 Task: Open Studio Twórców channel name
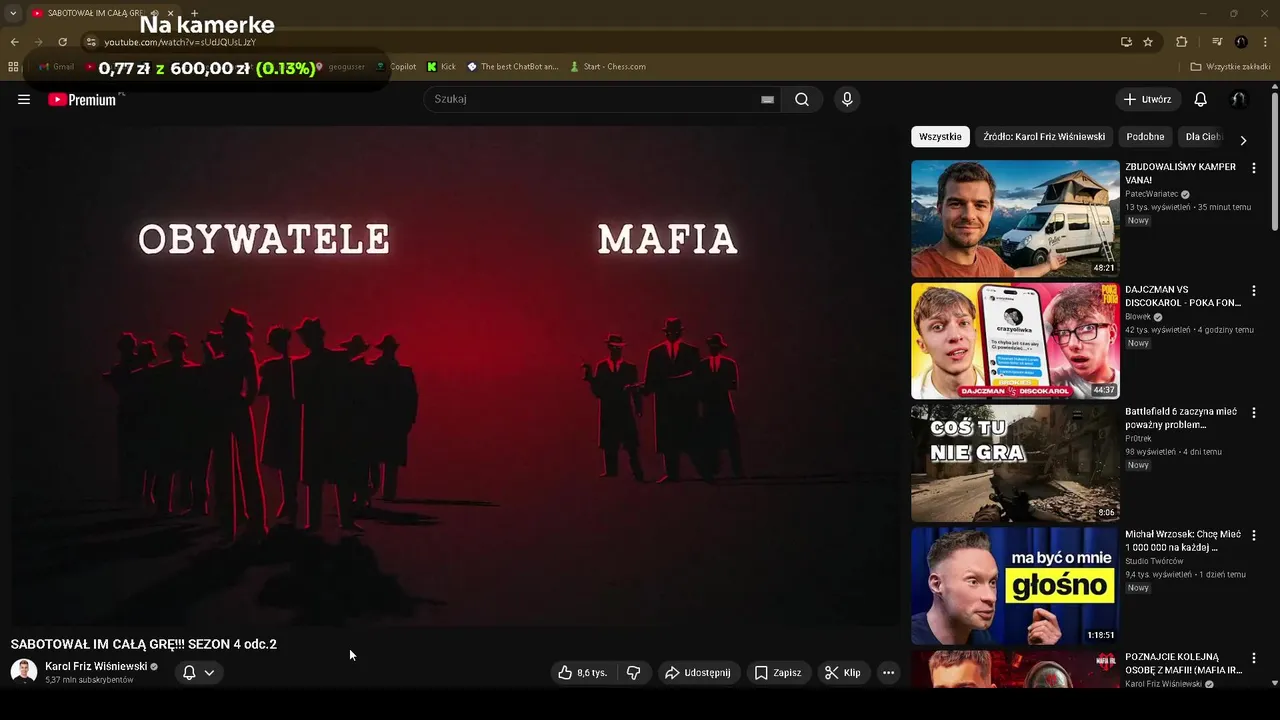pyautogui.click(x=1155, y=561)
